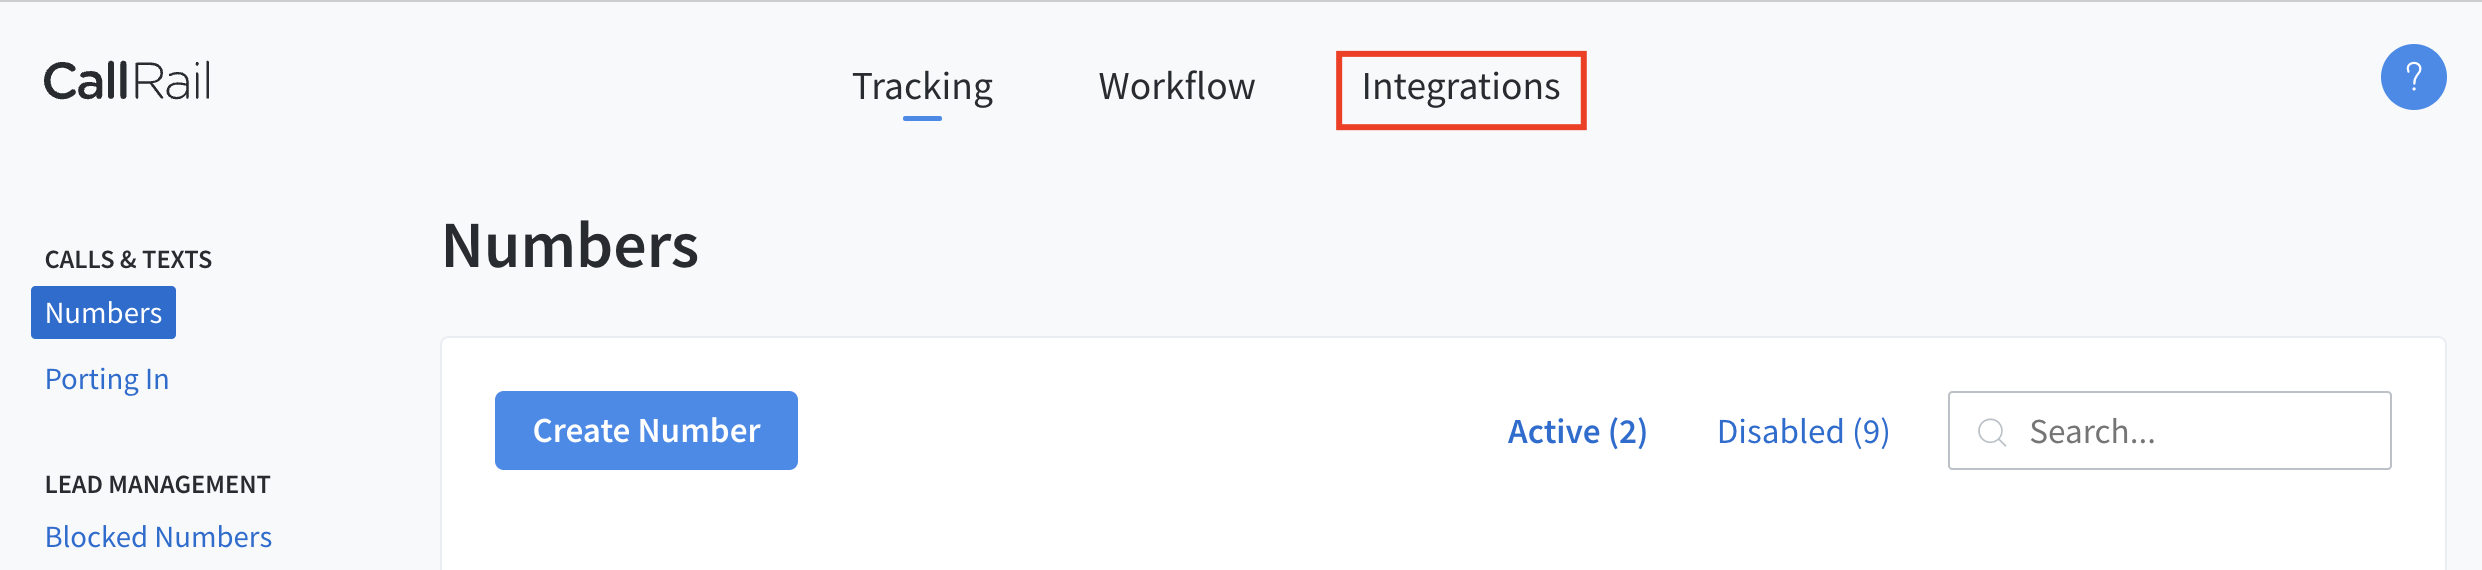Image resolution: width=2482 pixels, height=570 pixels.
Task: Click the magnifier icon in search box
Action: (1992, 432)
